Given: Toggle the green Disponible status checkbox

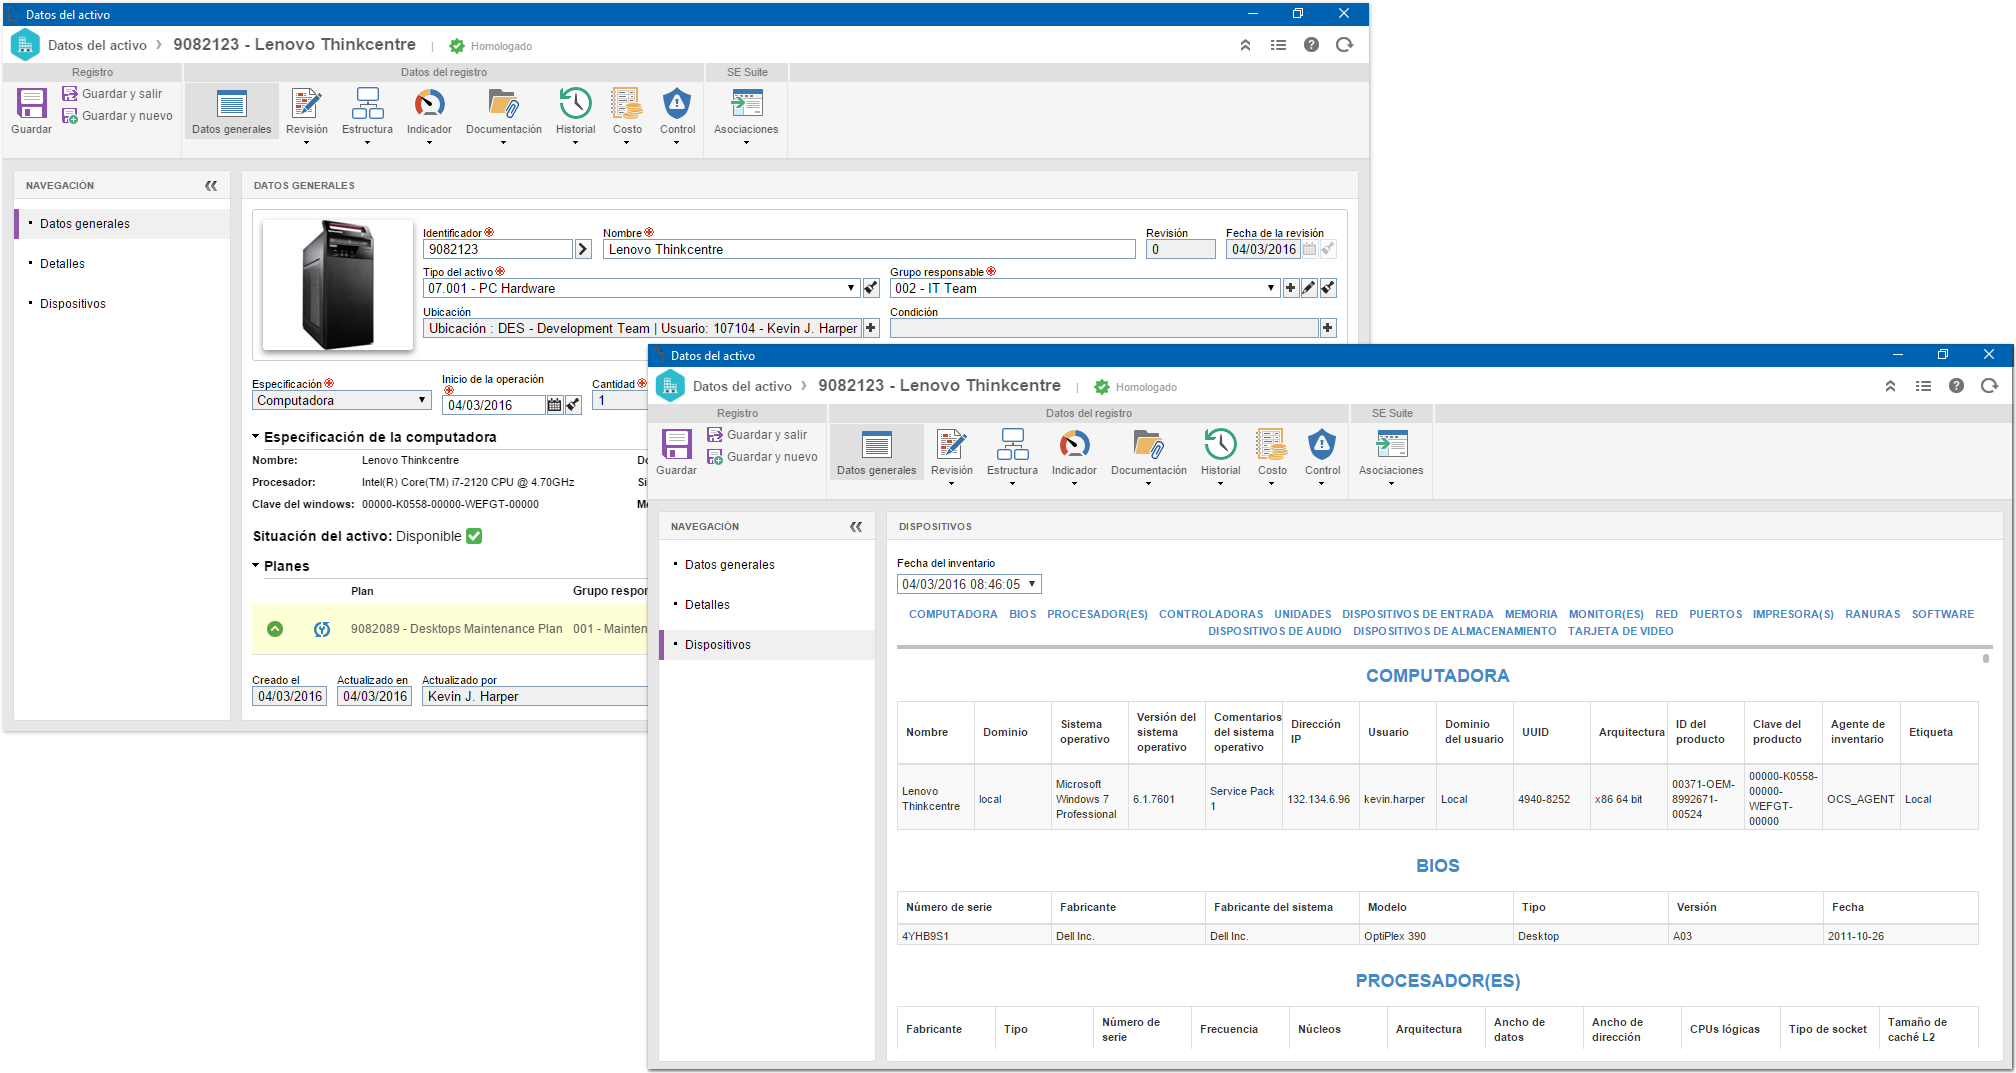Looking at the screenshot, I should [x=474, y=537].
